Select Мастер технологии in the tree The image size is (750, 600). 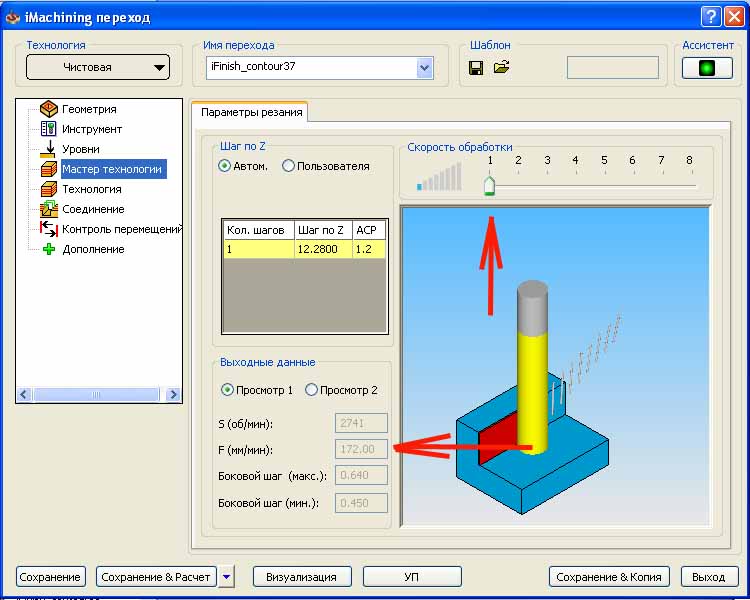[113, 169]
